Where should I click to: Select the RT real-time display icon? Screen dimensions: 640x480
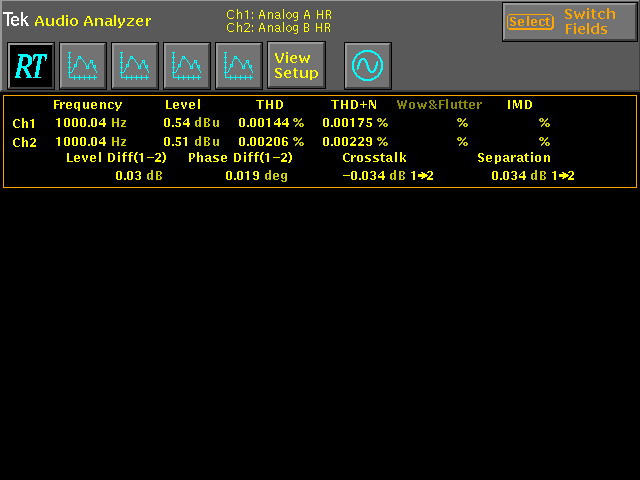(31, 66)
